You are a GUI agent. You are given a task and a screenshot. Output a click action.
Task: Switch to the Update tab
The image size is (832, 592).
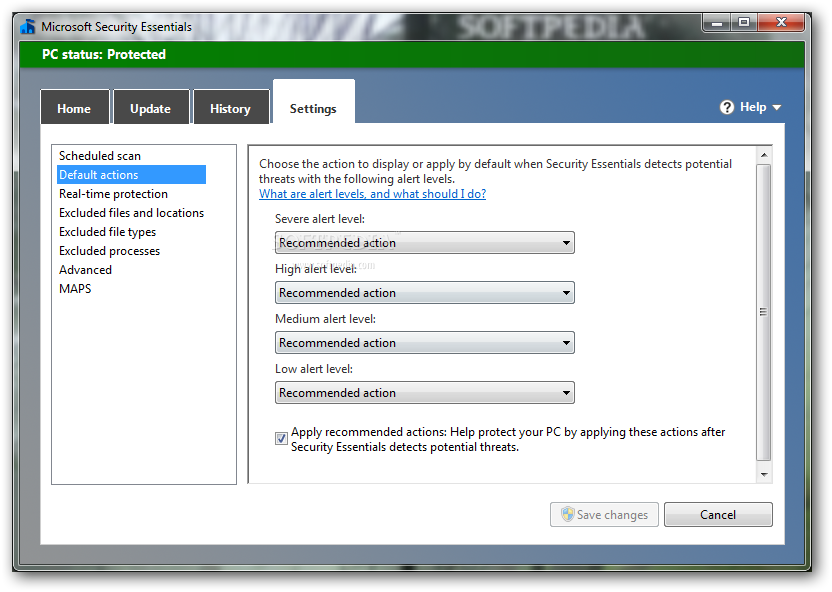coord(151,107)
